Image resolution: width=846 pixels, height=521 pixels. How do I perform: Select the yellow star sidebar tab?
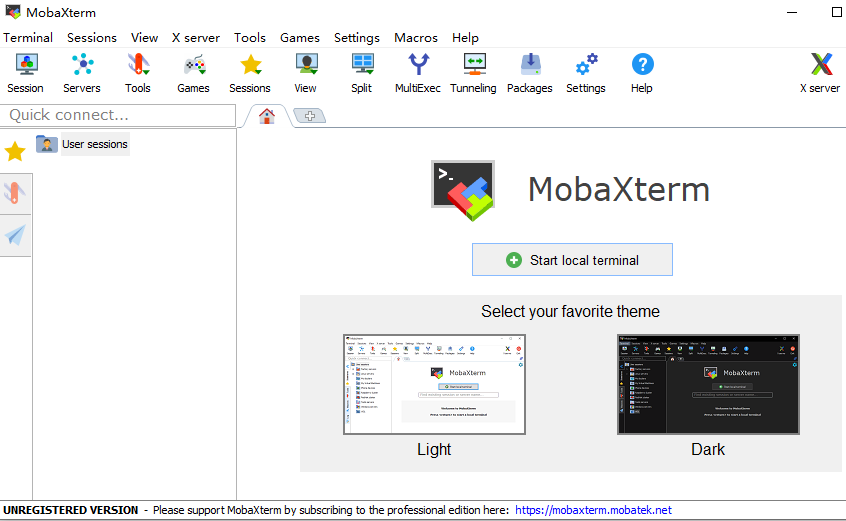coord(15,152)
